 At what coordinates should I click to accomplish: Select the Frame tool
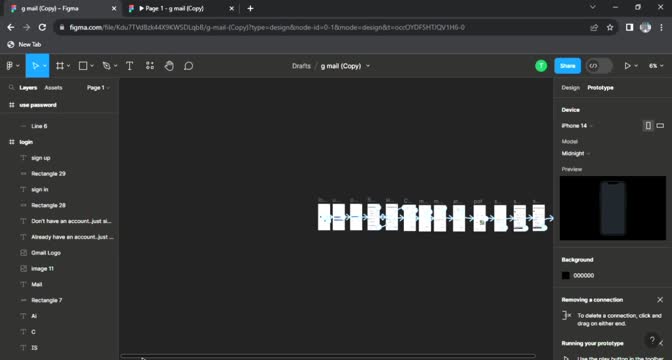point(60,66)
